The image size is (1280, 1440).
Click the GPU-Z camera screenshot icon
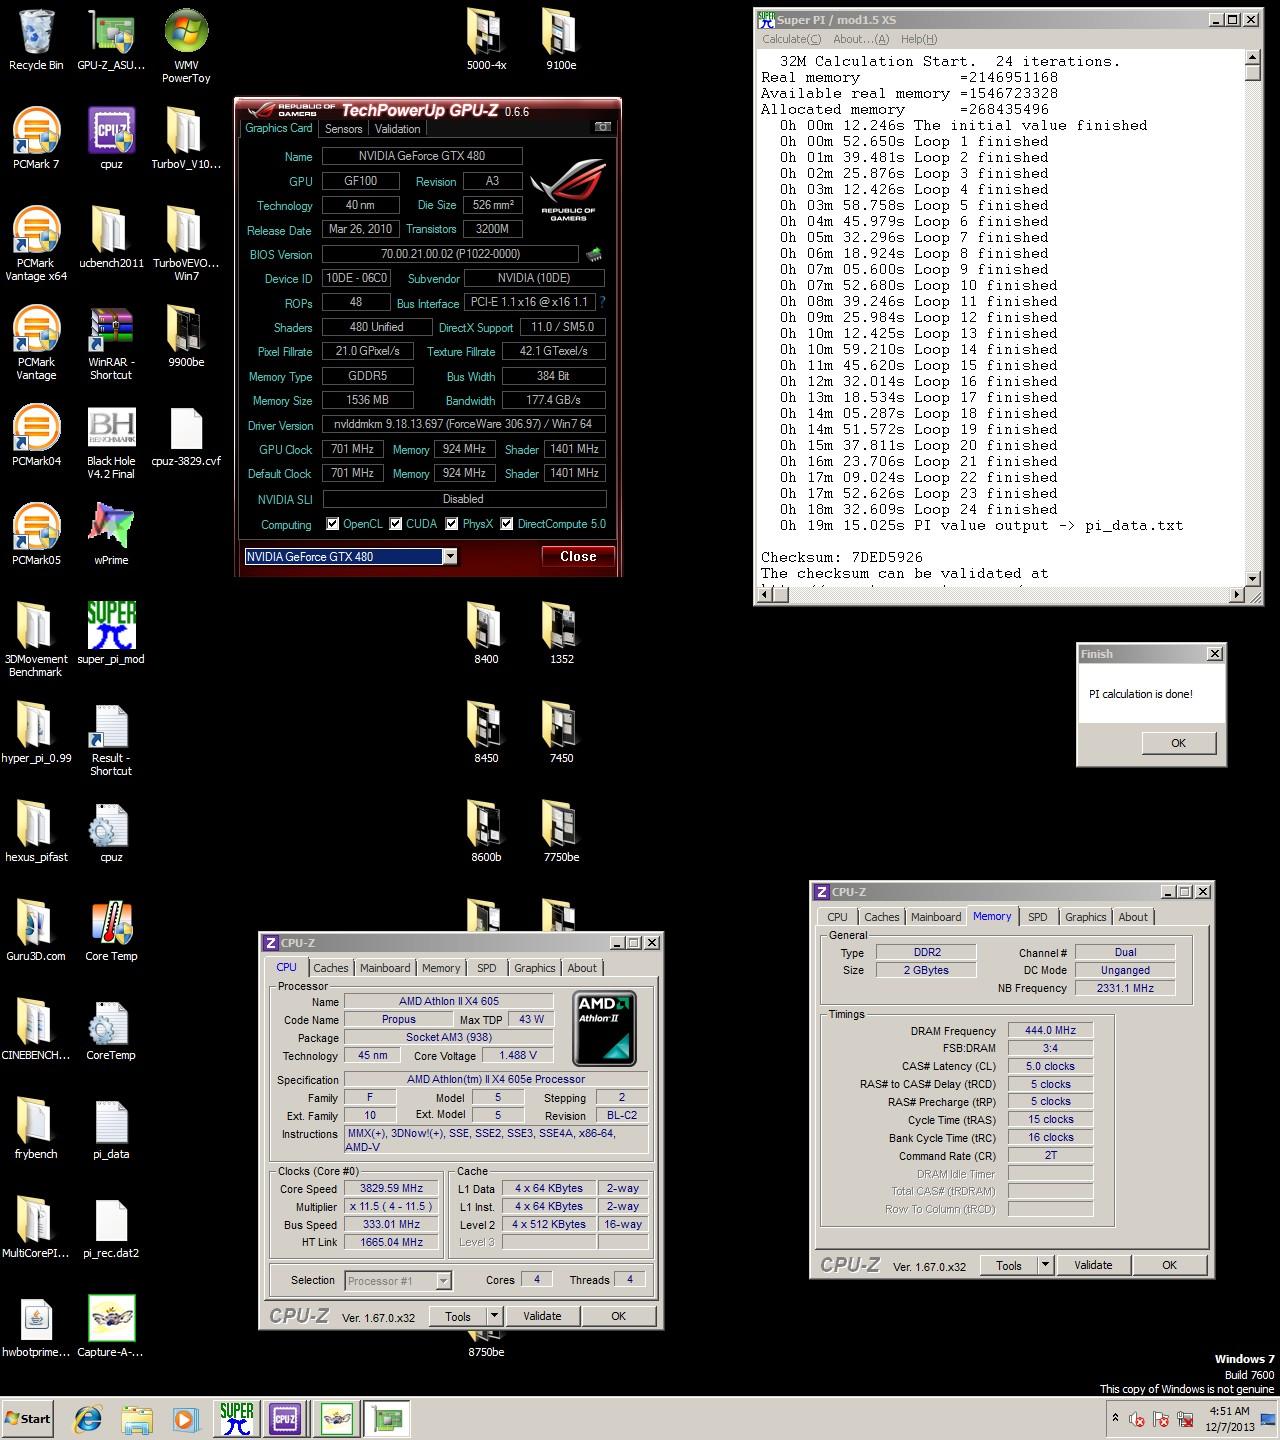[603, 127]
